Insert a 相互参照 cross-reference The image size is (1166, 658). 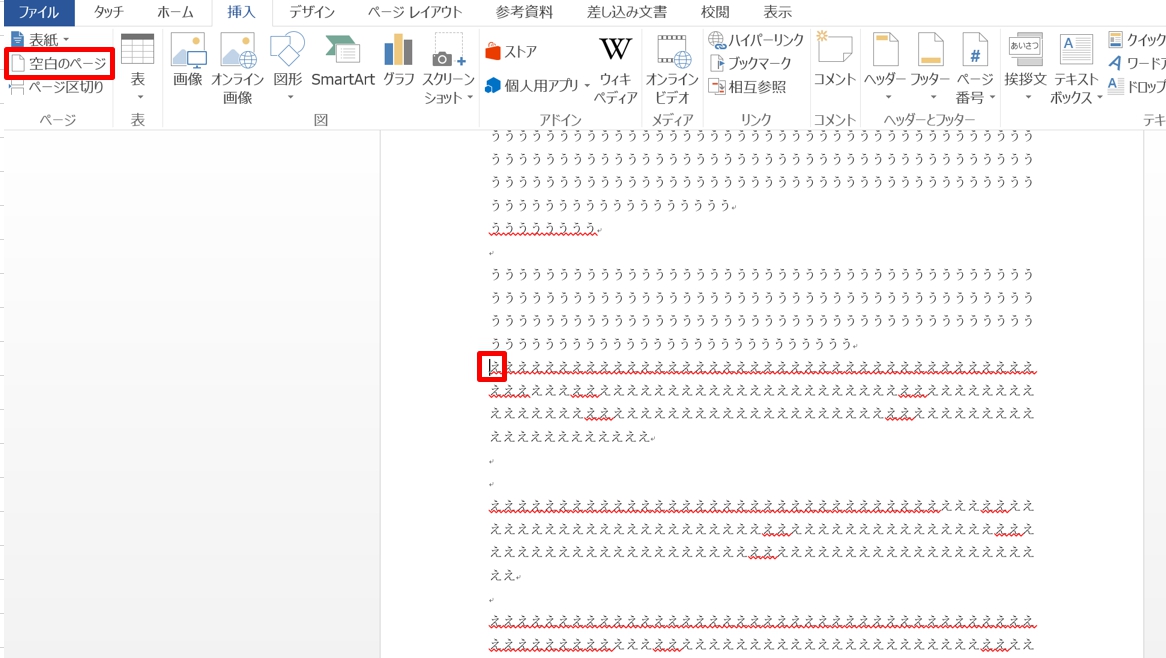click(748, 87)
